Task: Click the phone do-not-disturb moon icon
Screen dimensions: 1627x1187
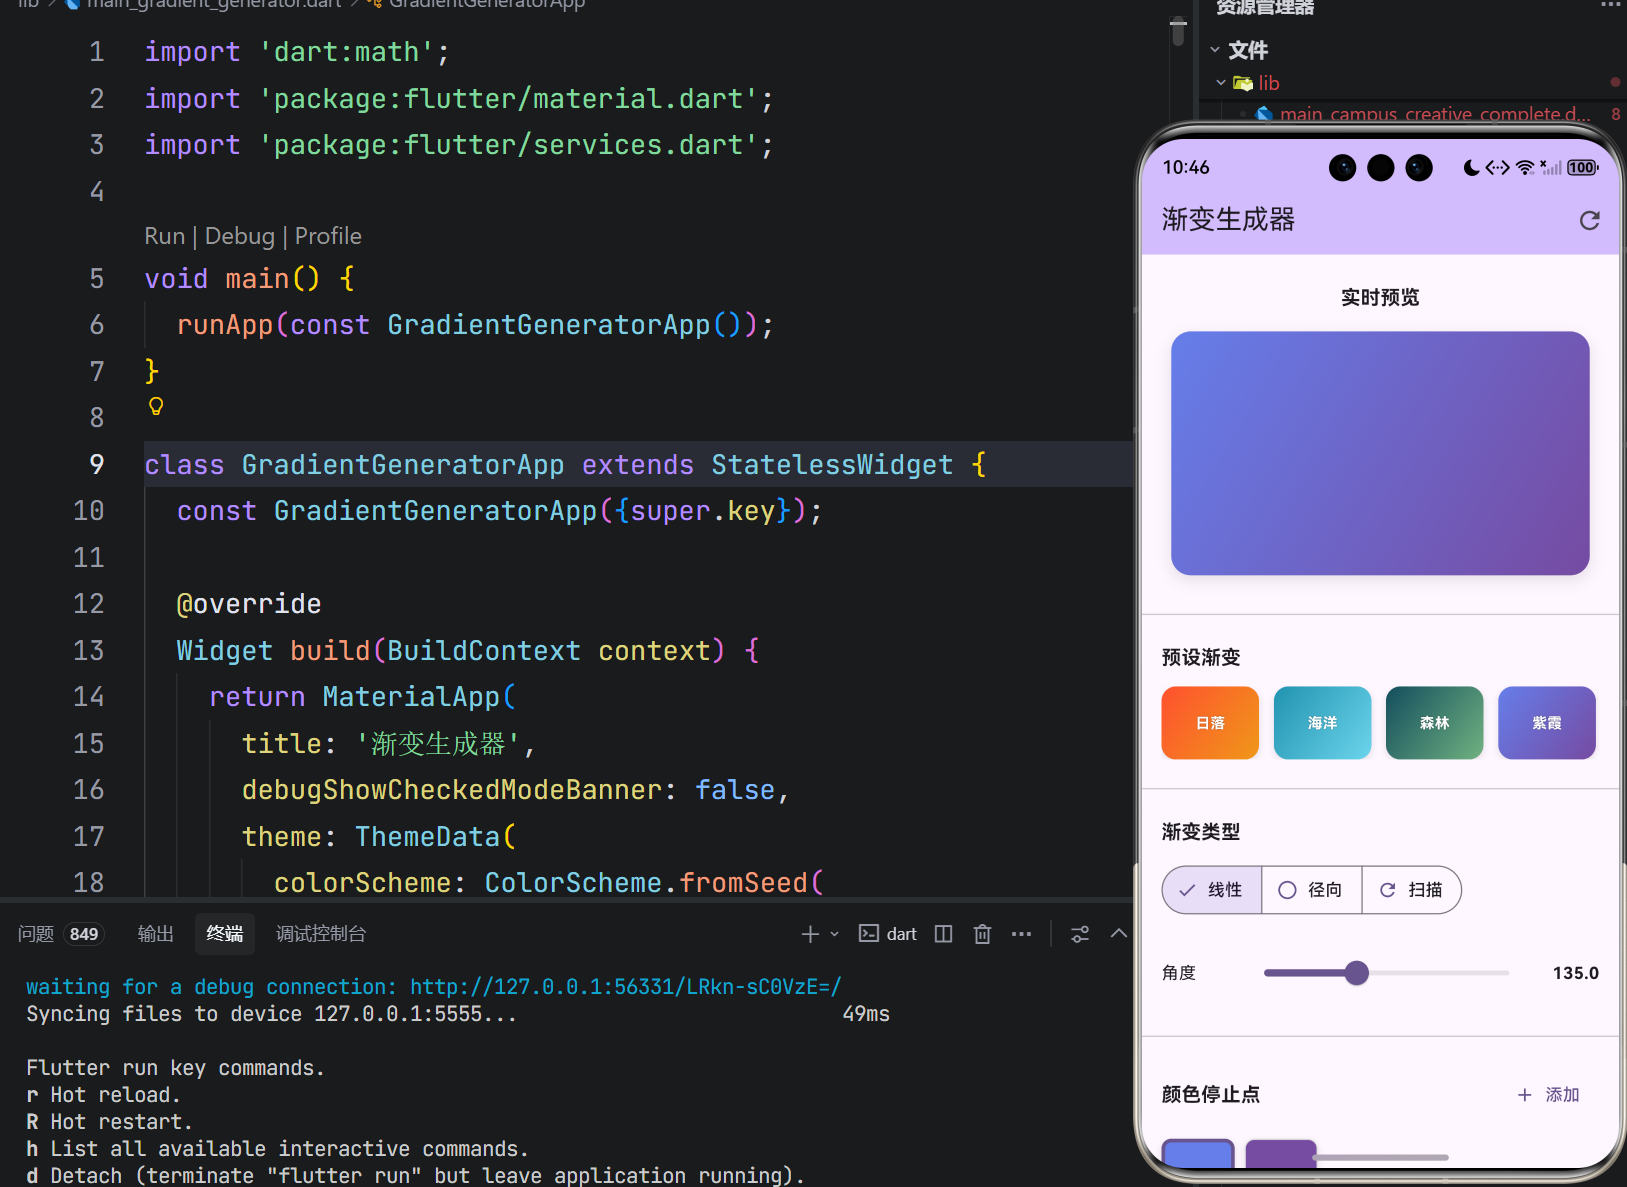Action: point(1471,168)
